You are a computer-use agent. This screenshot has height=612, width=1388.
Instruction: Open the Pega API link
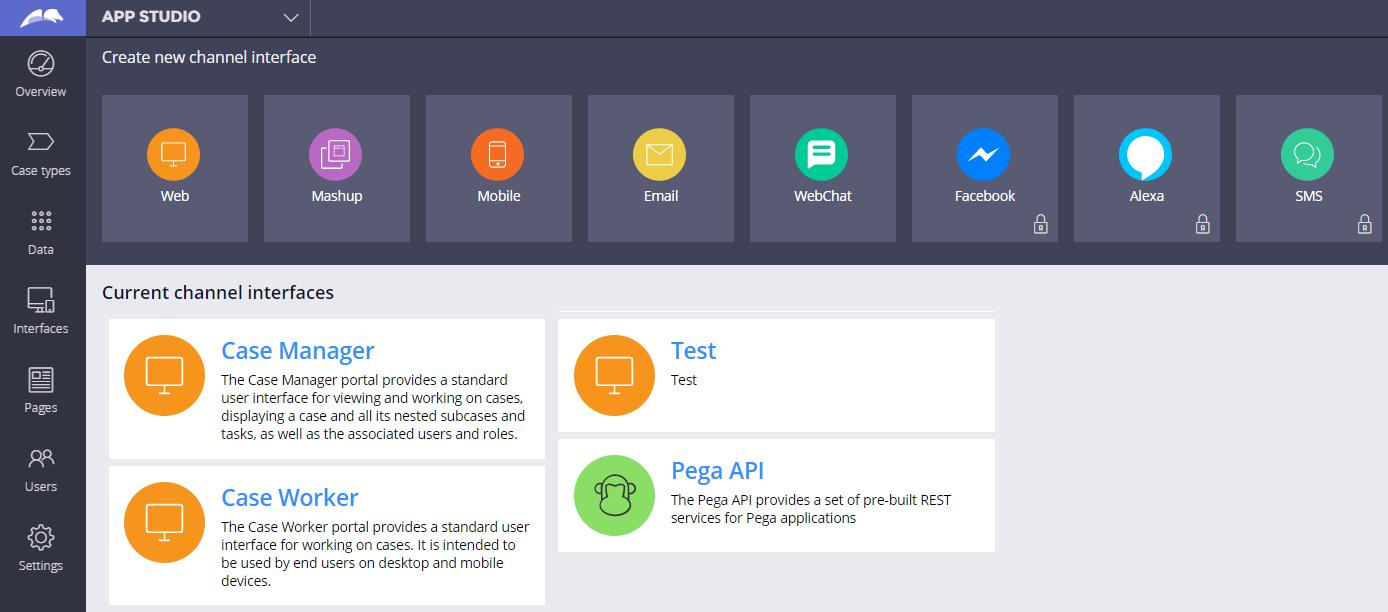717,471
